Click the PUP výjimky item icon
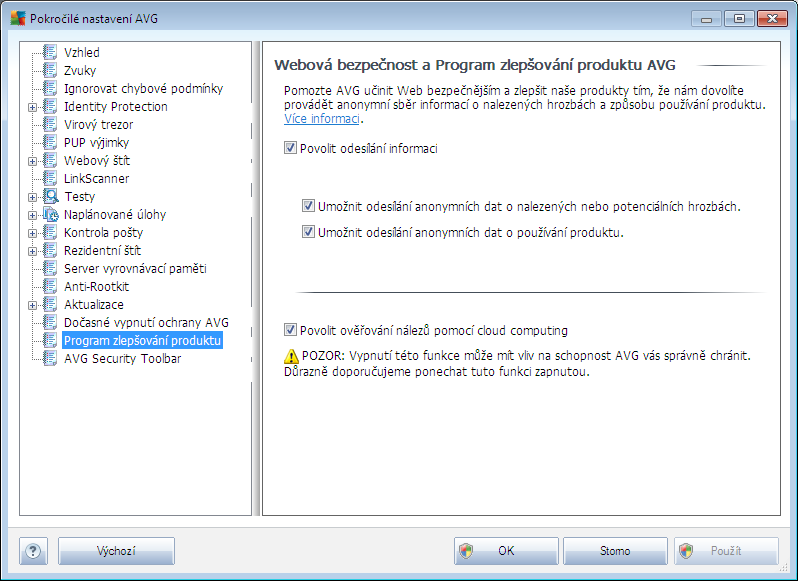Viewport: 798px width, 581px height. tap(50, 142)
